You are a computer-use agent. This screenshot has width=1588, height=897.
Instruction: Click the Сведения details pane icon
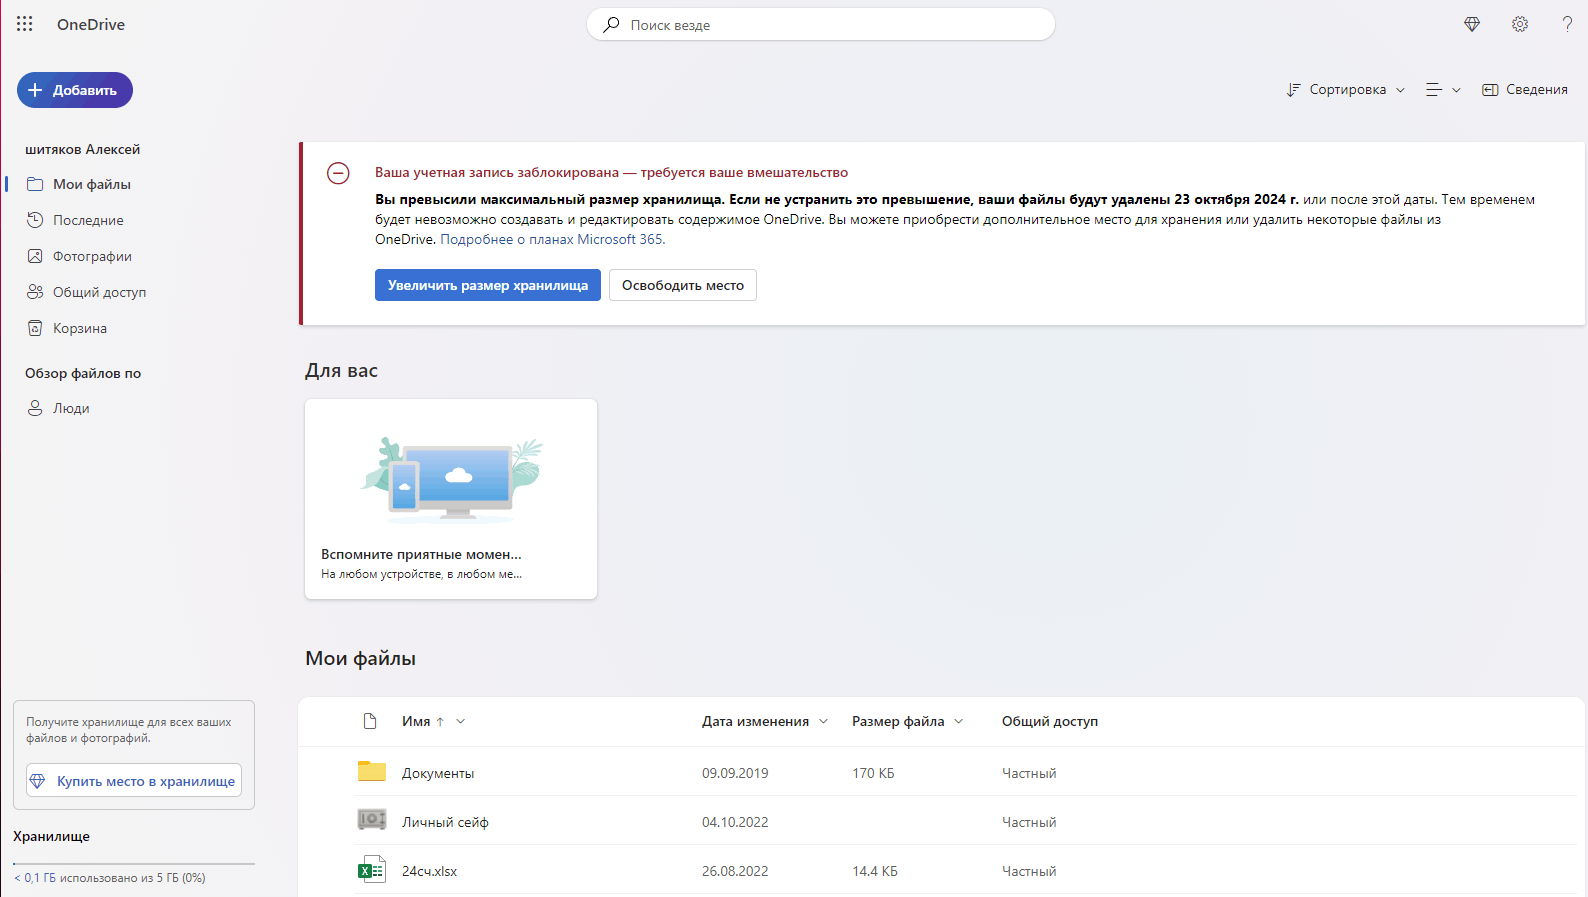(x=1490, y=90)
